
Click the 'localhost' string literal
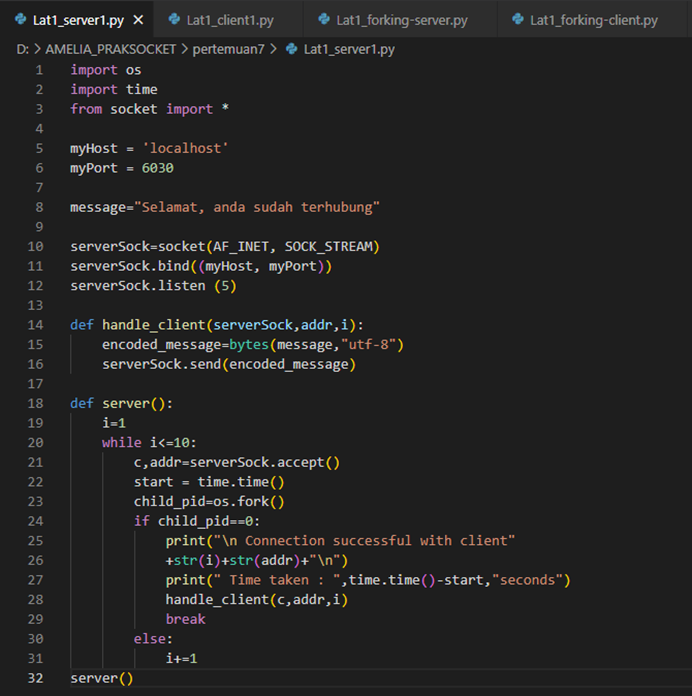(x=185, y=148)
